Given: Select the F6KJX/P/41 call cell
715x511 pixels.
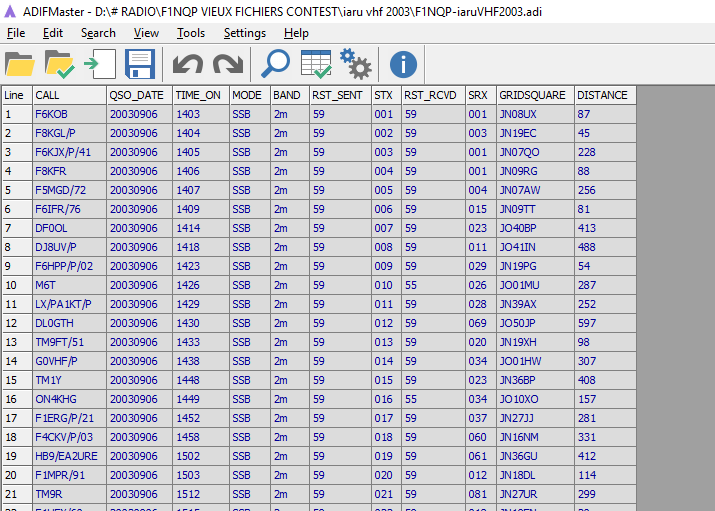Looking at the screenshot, I should (x=69, y=152).
